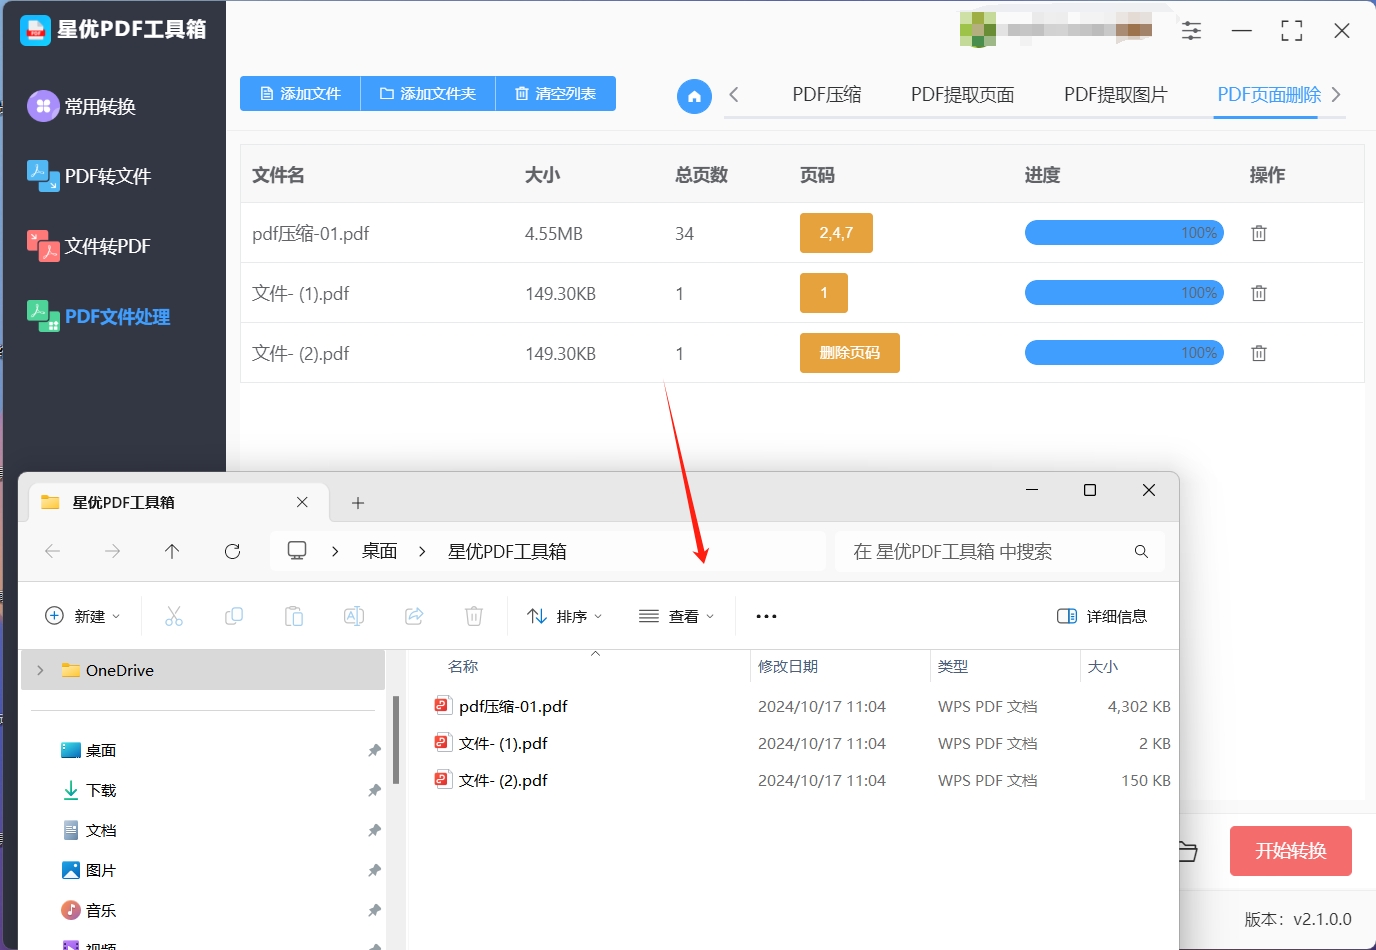Click the PC monitor icon in address bar
Screen dimensions: 1376x950
pyautogui.click(x=297, y=551)
